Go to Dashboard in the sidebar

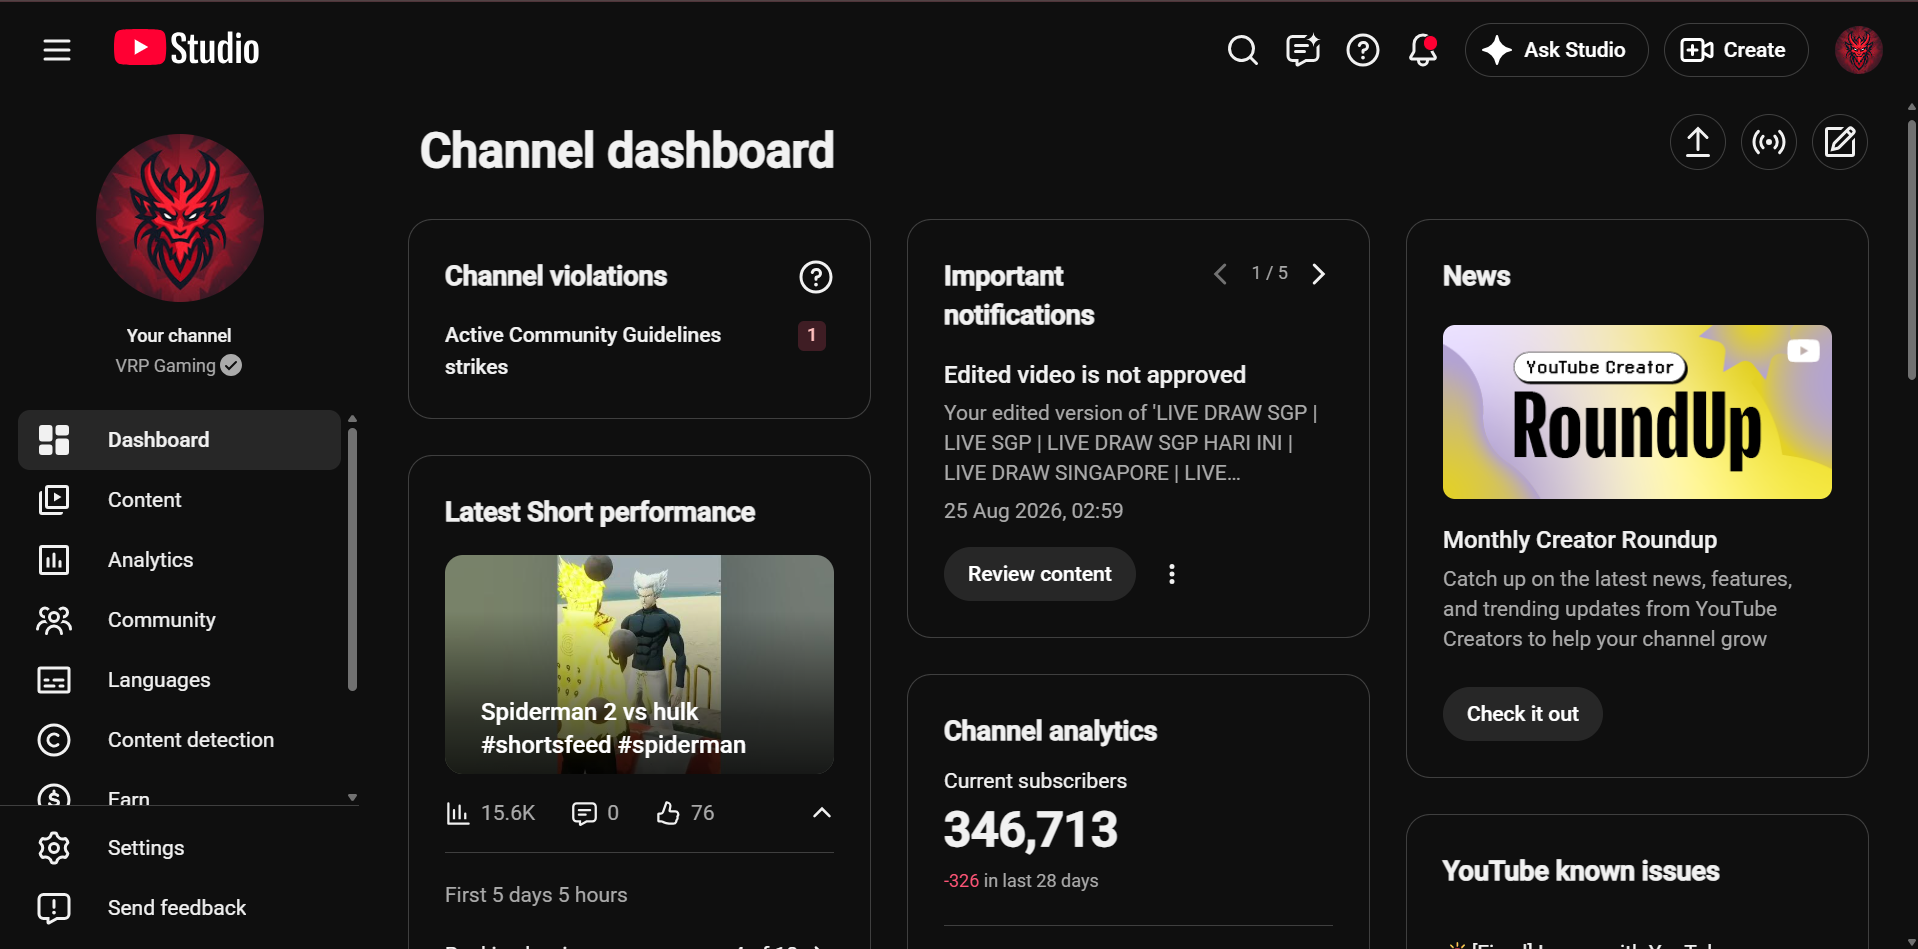click(x=180, y=440)
